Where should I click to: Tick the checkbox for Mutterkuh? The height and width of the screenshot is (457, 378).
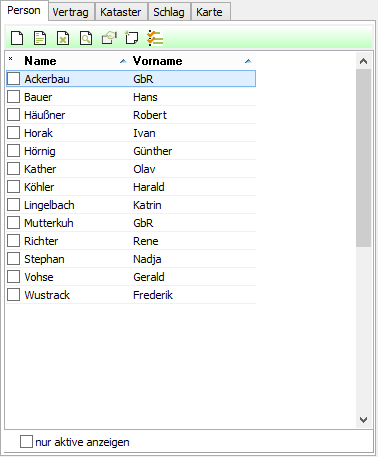click(14, 223)
